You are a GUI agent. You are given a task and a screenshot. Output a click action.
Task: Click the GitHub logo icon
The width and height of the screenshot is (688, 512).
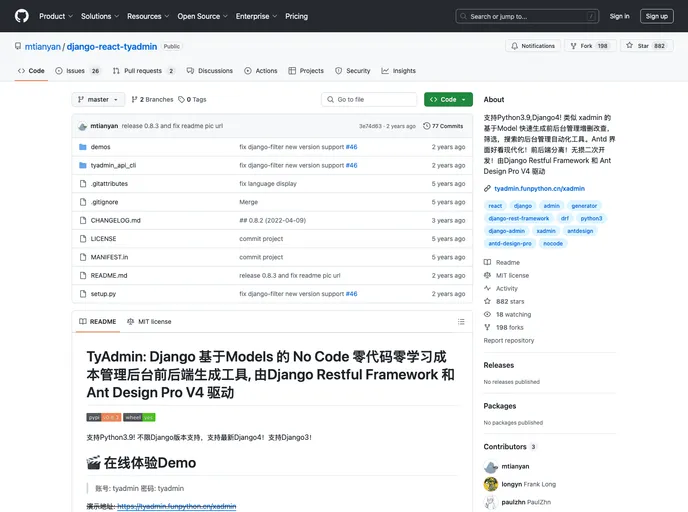click(22, 16)
